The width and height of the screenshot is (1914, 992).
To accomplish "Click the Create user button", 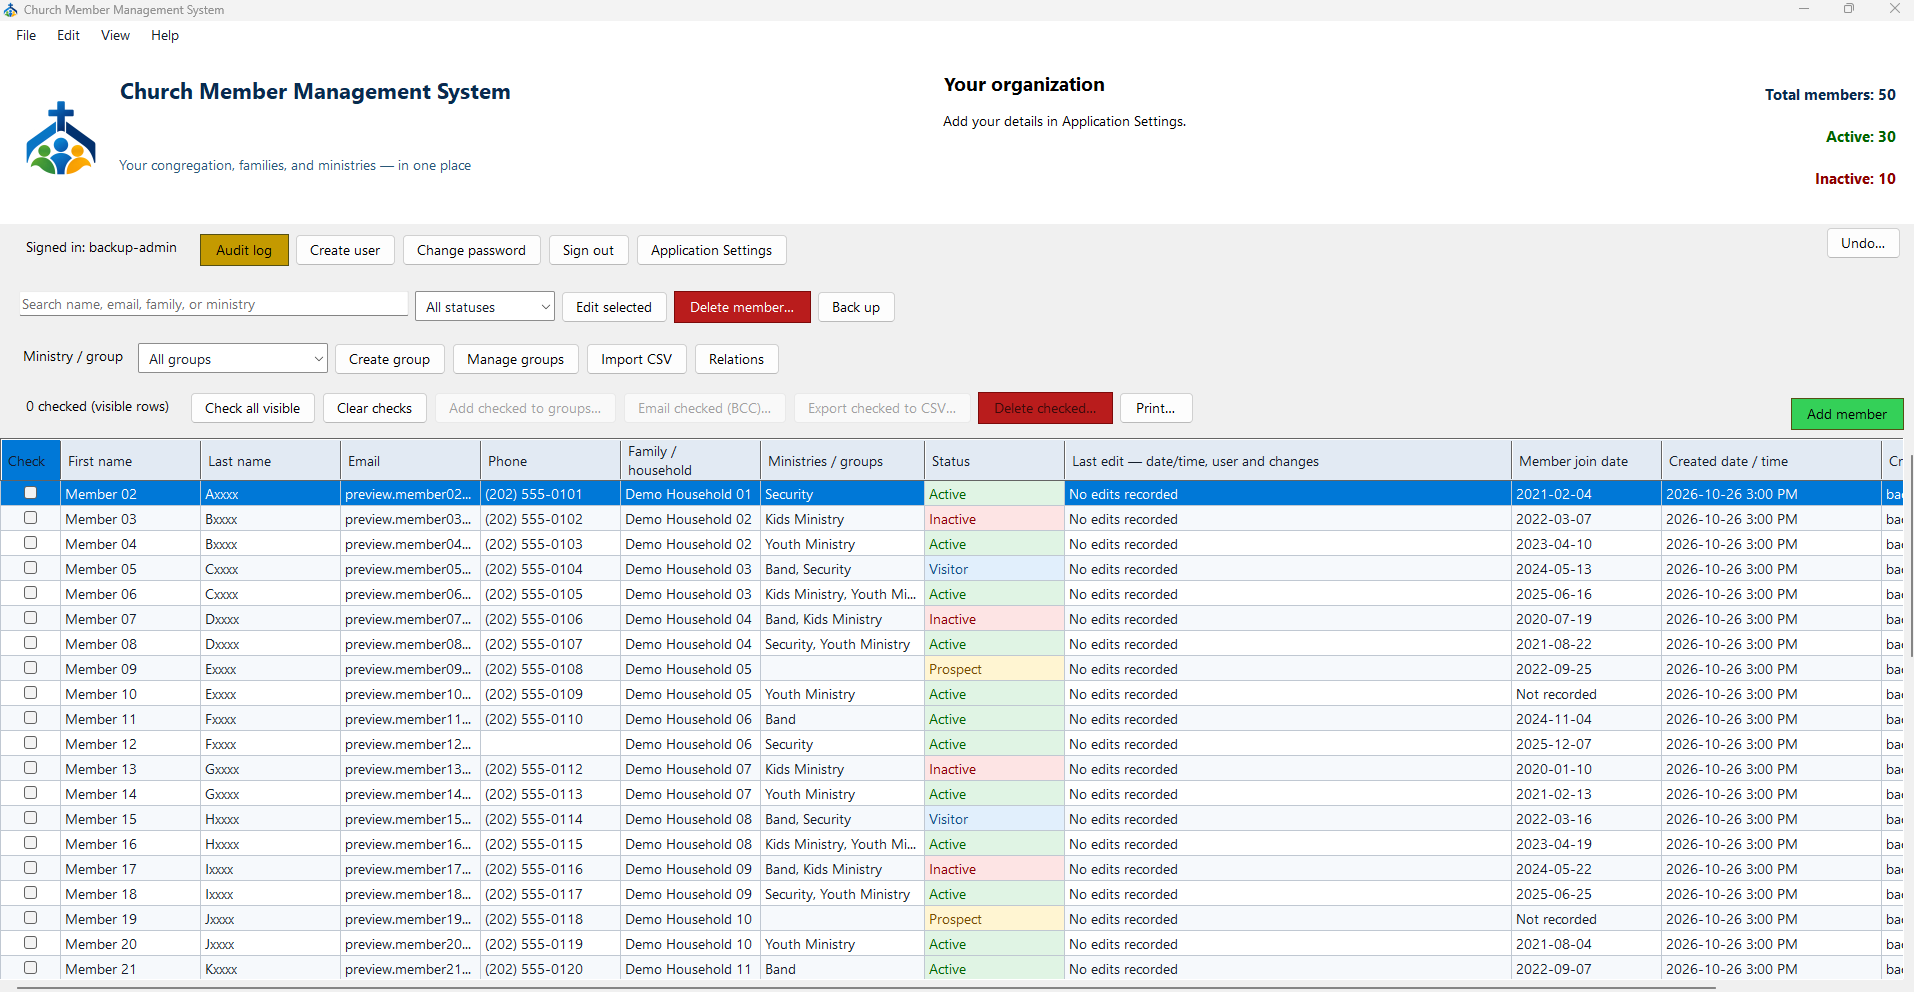I will pyautogui.click(x=345, y=250).
